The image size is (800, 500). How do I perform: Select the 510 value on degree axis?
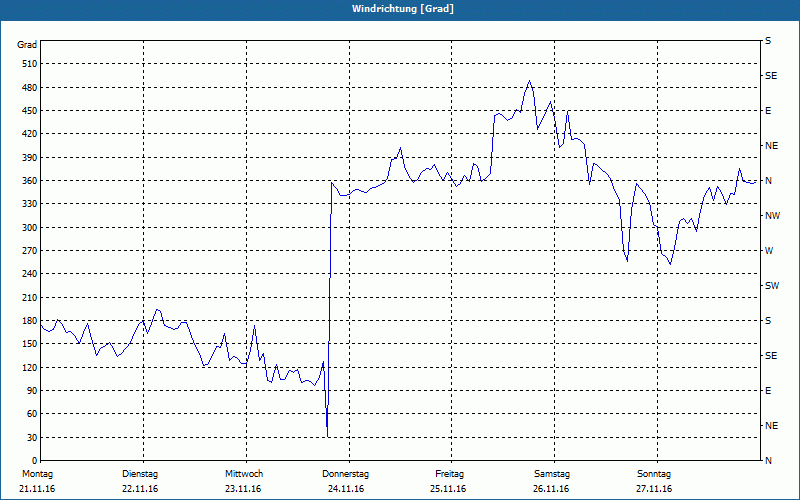[30, 64]
